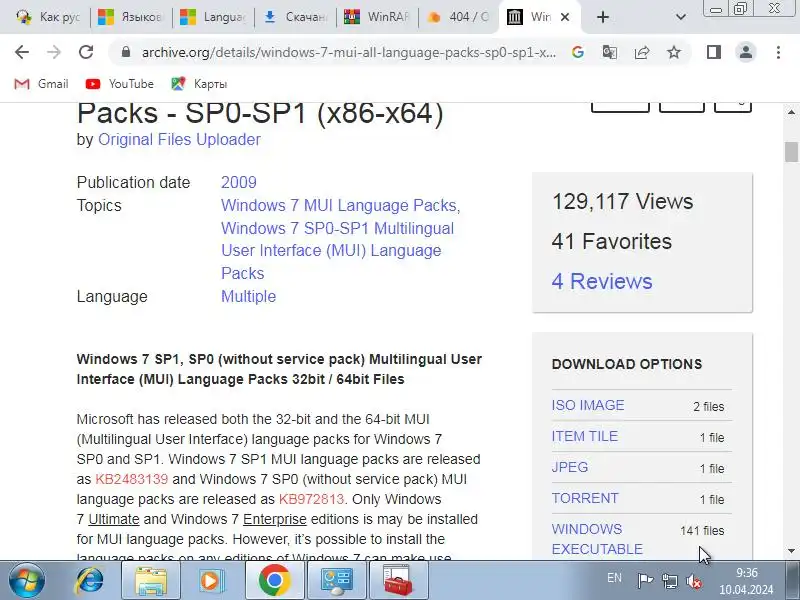Launch Internet Explorer from taskbar
Screen dimensions: 800x600
click(x=90, y=581)
